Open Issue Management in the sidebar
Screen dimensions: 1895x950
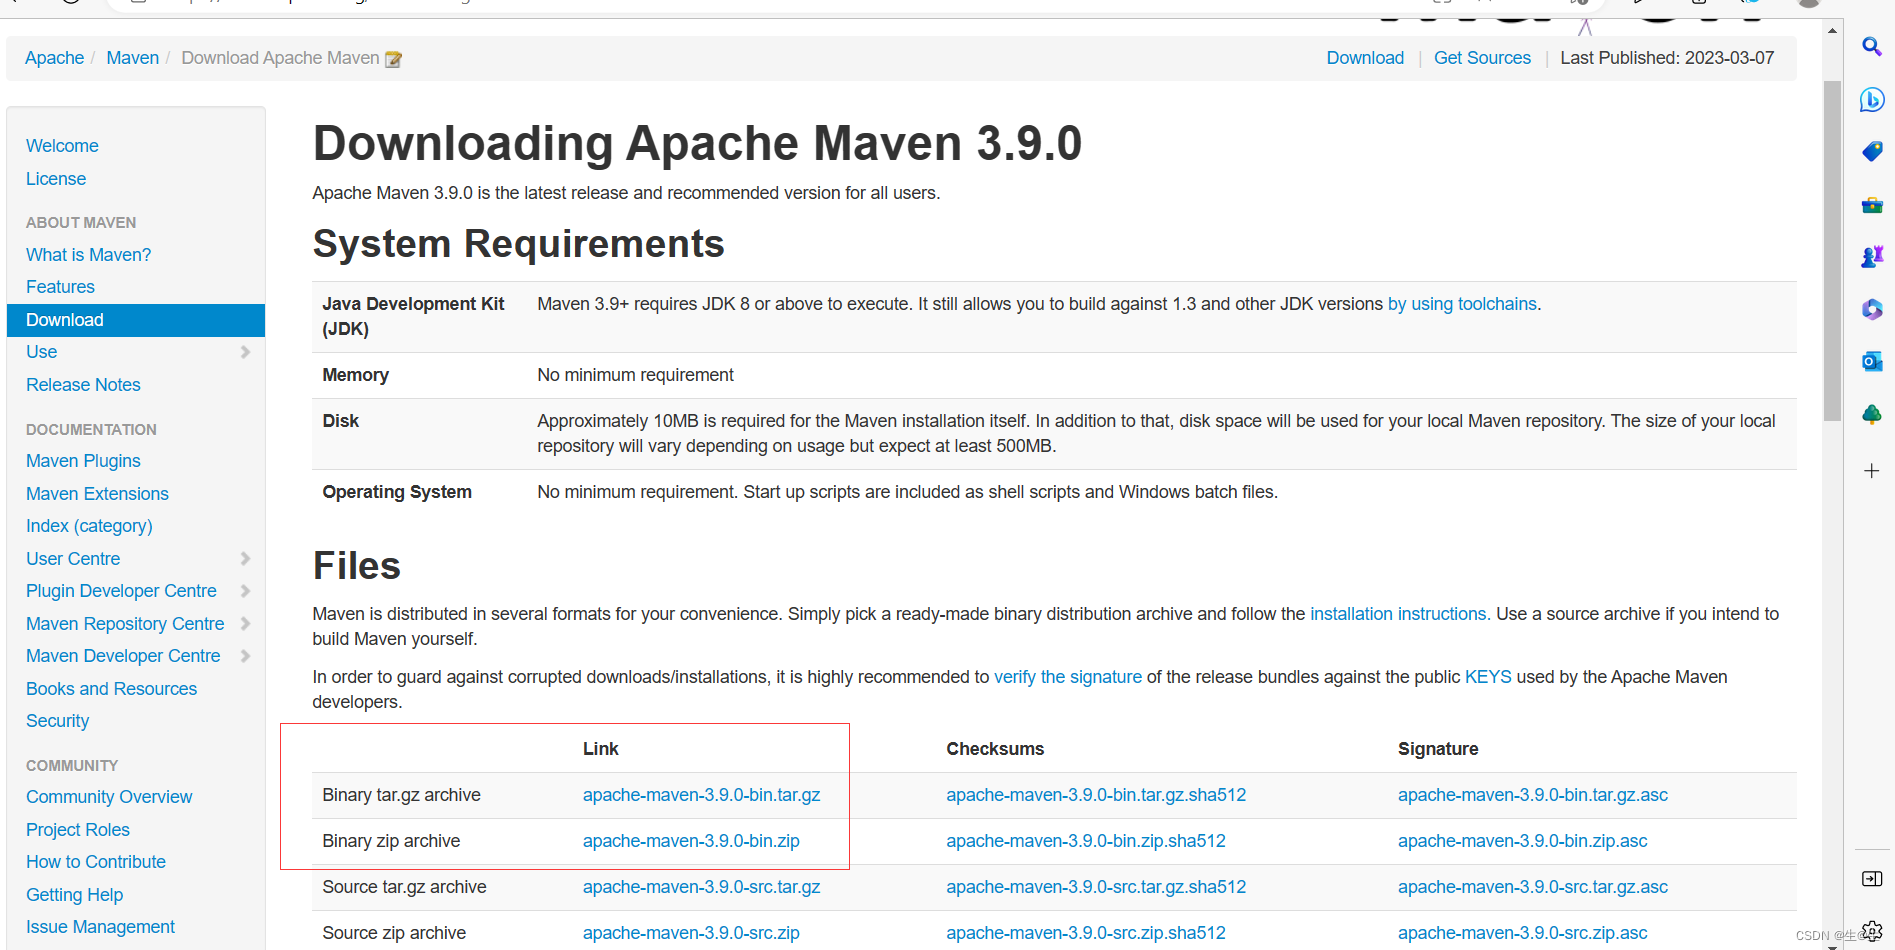point(100,927)
